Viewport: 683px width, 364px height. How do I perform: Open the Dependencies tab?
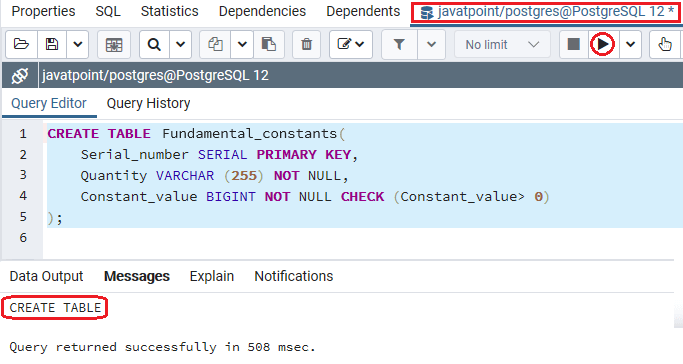262,11
